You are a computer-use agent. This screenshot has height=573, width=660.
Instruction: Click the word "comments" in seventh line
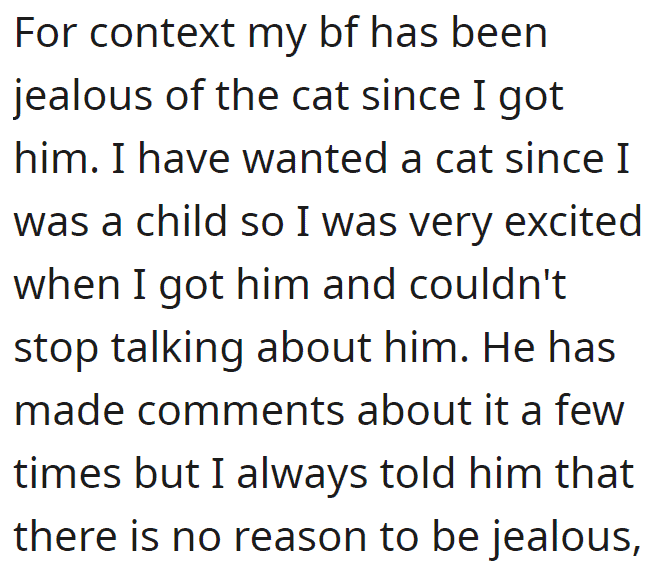[x=241, y=411]
